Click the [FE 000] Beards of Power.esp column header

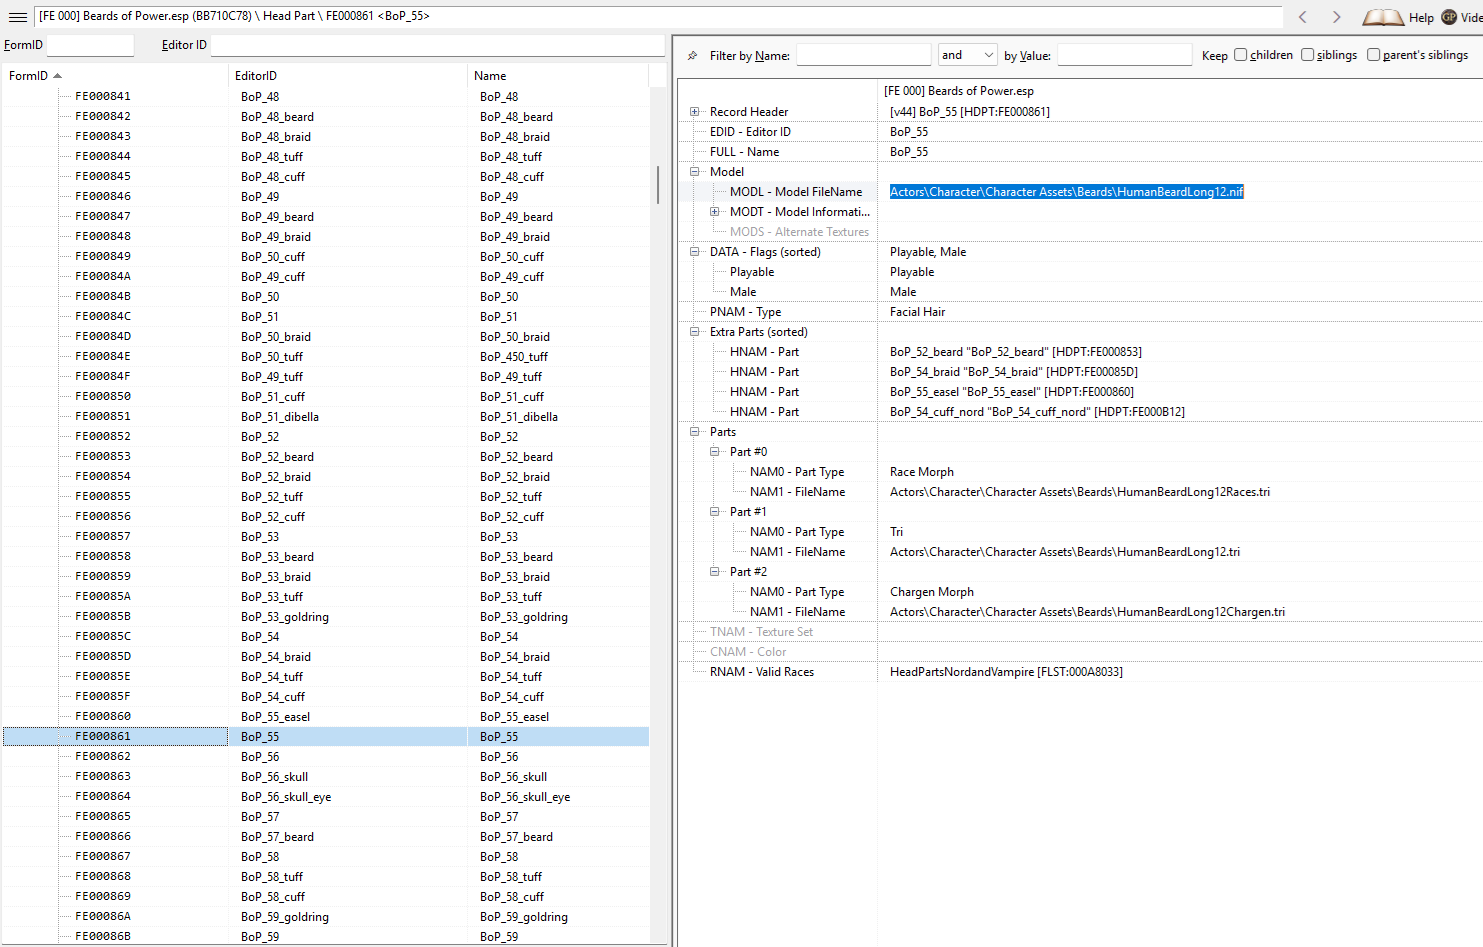(958, 91)
